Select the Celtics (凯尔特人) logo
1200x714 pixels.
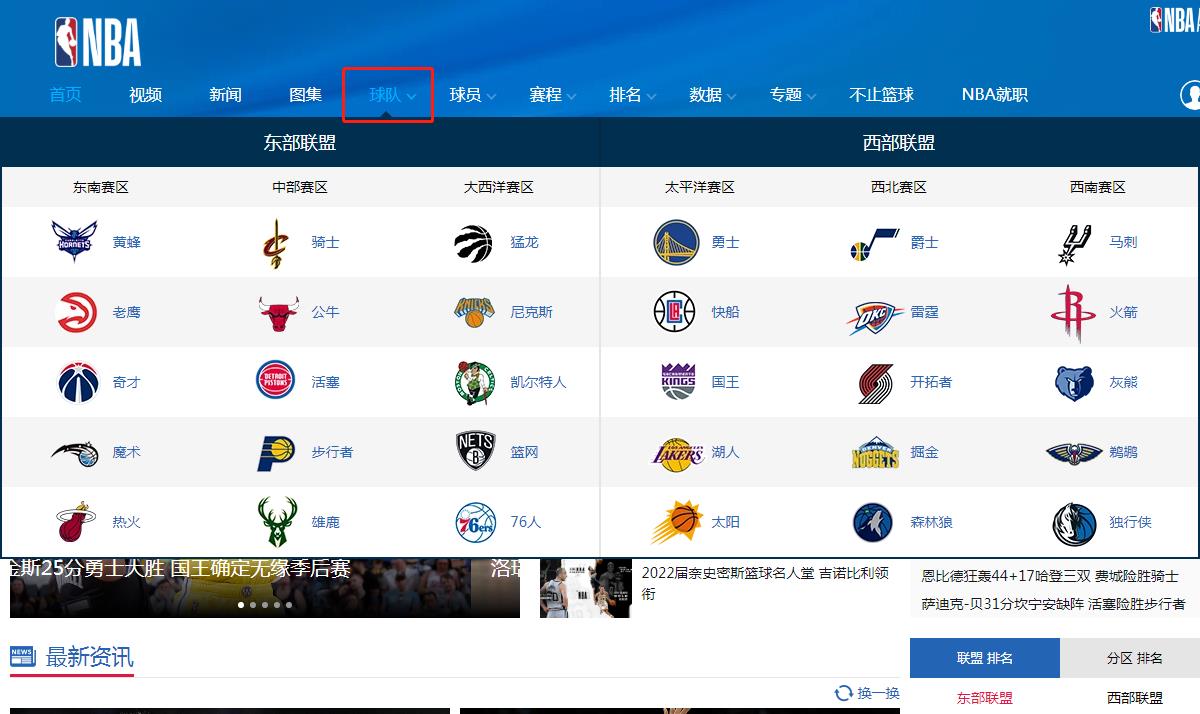475,382
